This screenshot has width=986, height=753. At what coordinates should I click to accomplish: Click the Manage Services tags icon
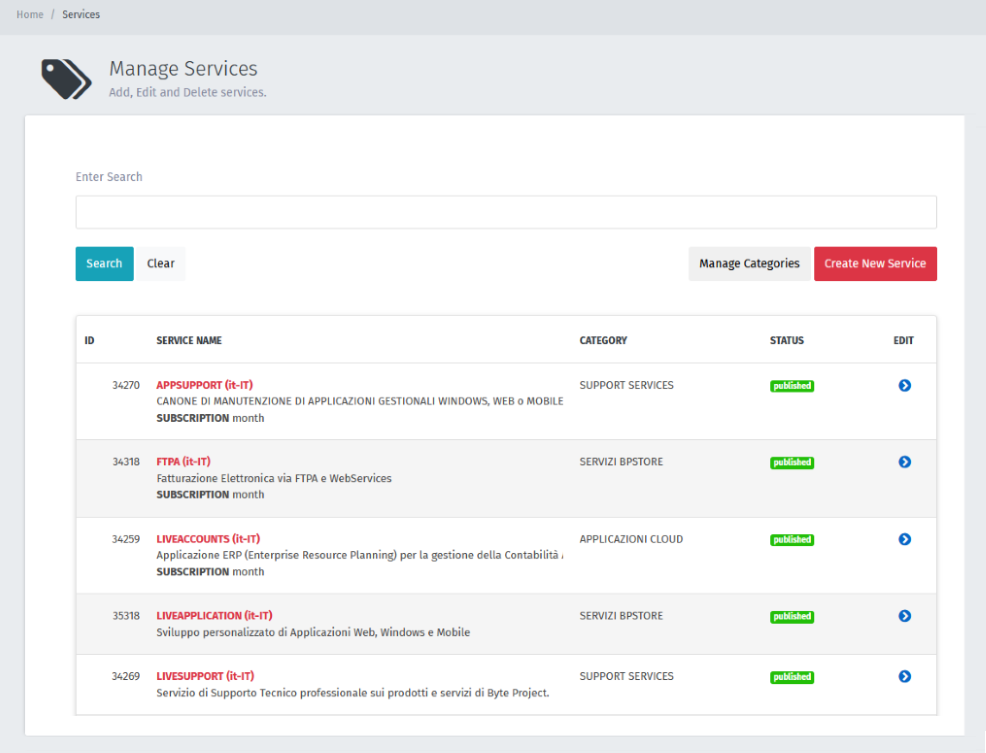coord(66,79)
